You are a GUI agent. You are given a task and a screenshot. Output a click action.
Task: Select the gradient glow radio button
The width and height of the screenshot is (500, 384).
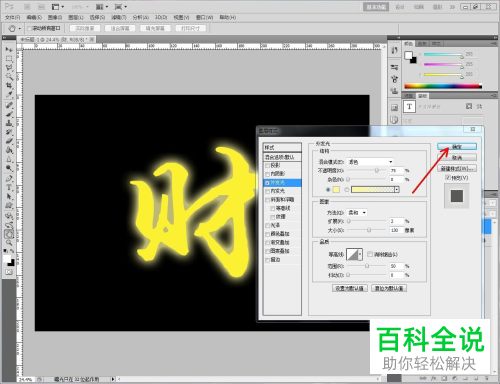click(x=347, y=190)
